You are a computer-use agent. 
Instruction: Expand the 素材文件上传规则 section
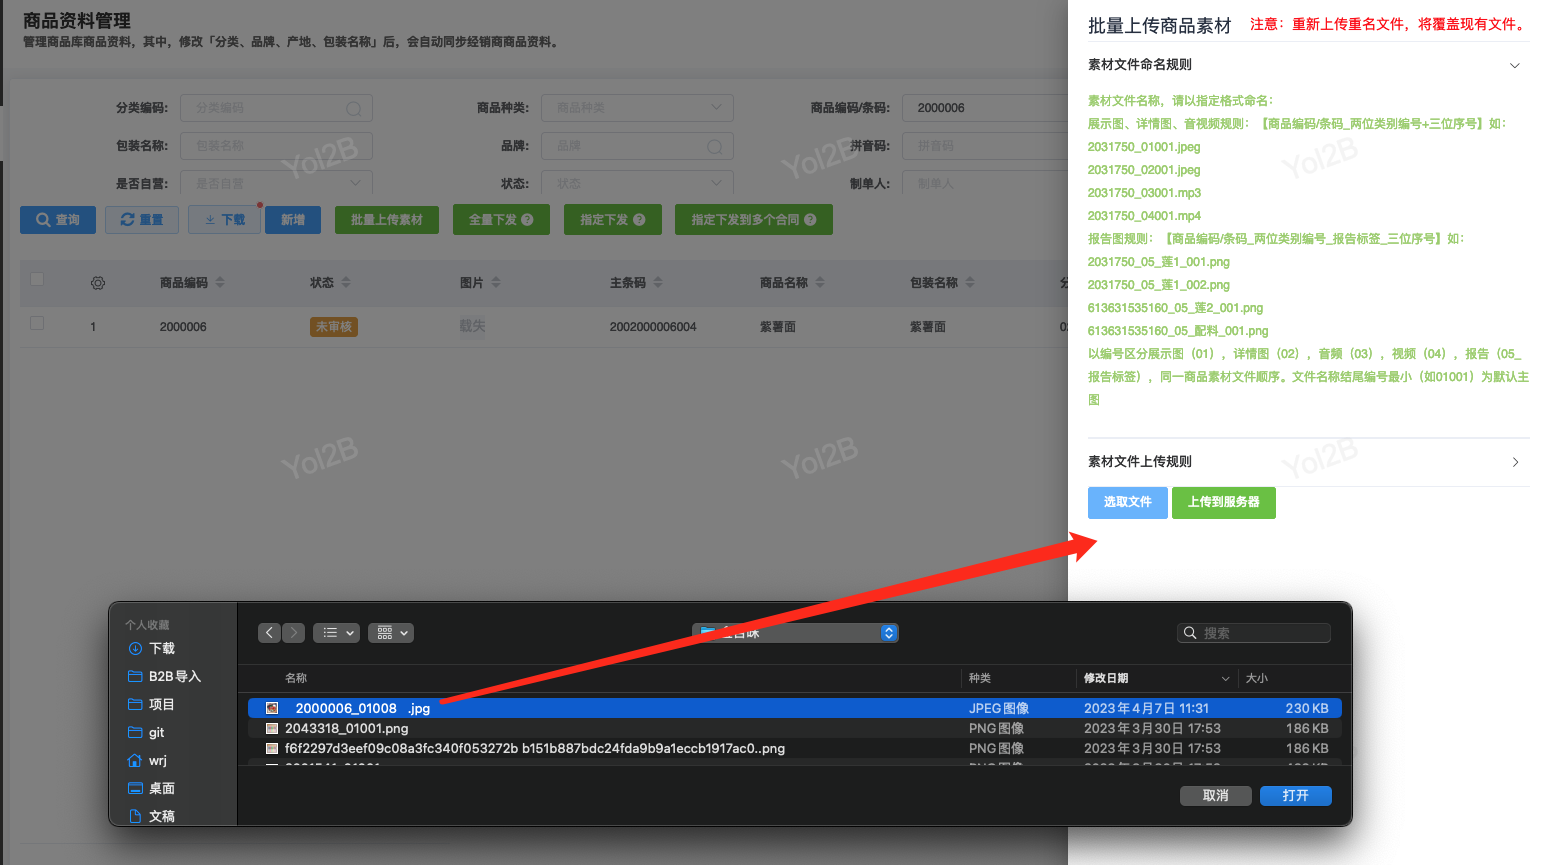click(x=1515, y=462)
